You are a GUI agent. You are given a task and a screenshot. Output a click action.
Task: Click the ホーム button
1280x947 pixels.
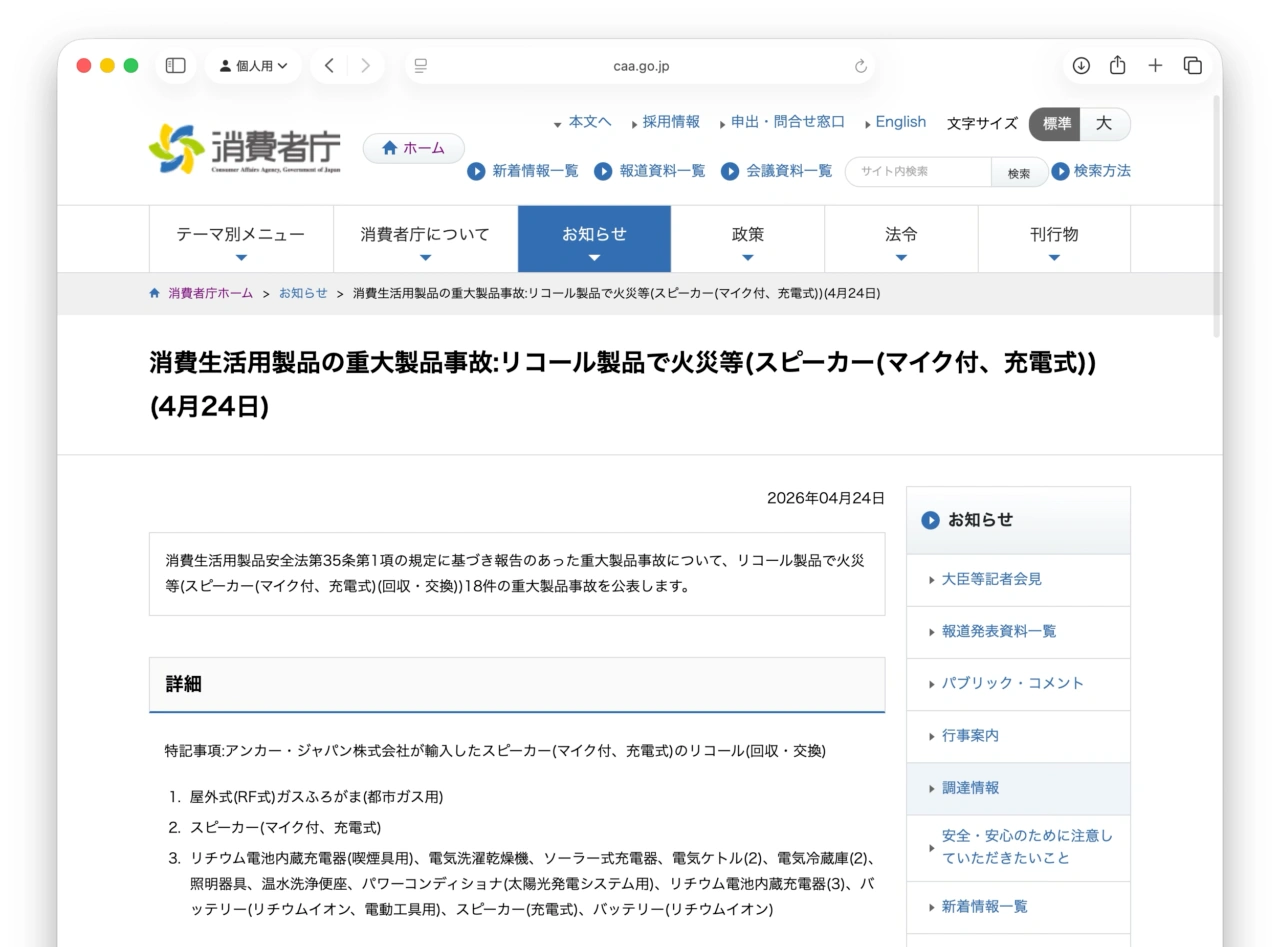(x=414, y=148)
